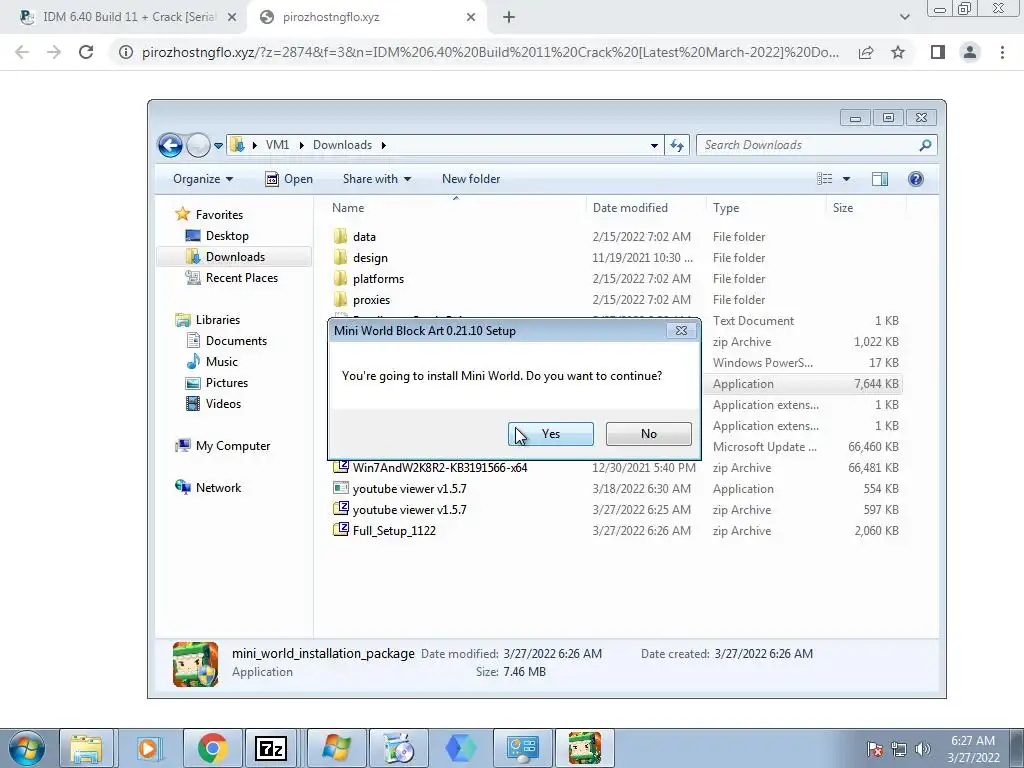Click the site information icon in address bar
The image size is (1024, 768).
pos(125,52)
